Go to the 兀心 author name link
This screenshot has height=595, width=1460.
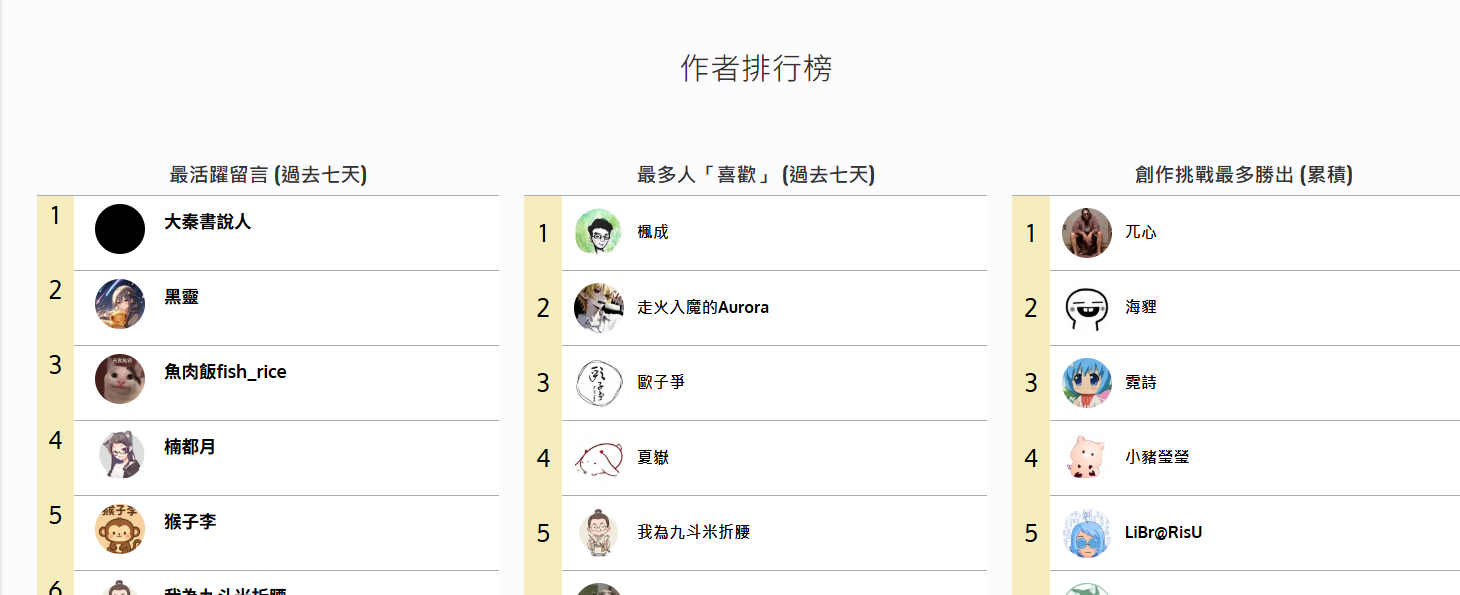[x=1141, y=233]
